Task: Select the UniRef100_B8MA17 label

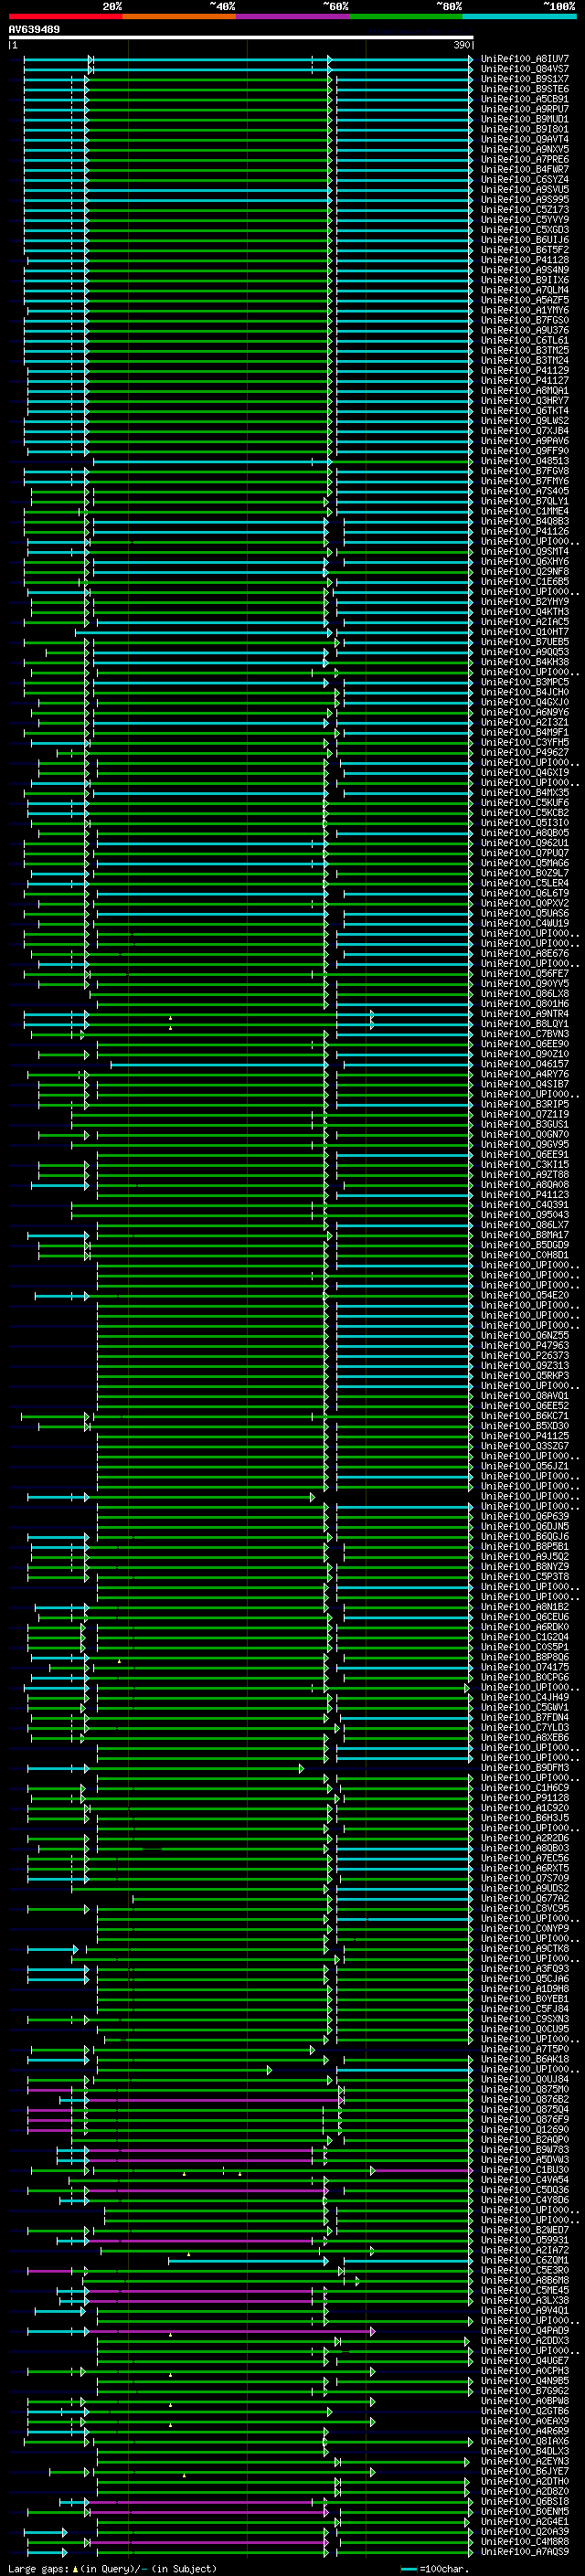Action: (x=525, y=1235)
